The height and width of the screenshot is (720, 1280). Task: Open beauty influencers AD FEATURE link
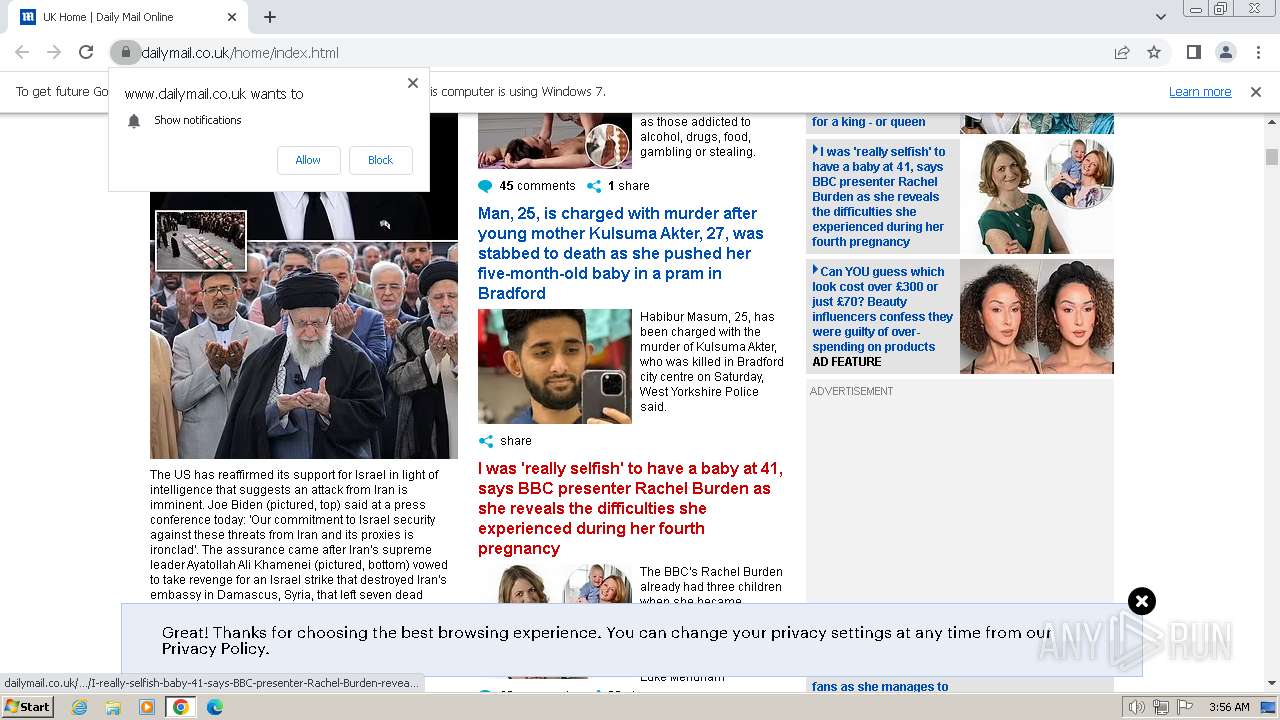(x=883, y=316)
